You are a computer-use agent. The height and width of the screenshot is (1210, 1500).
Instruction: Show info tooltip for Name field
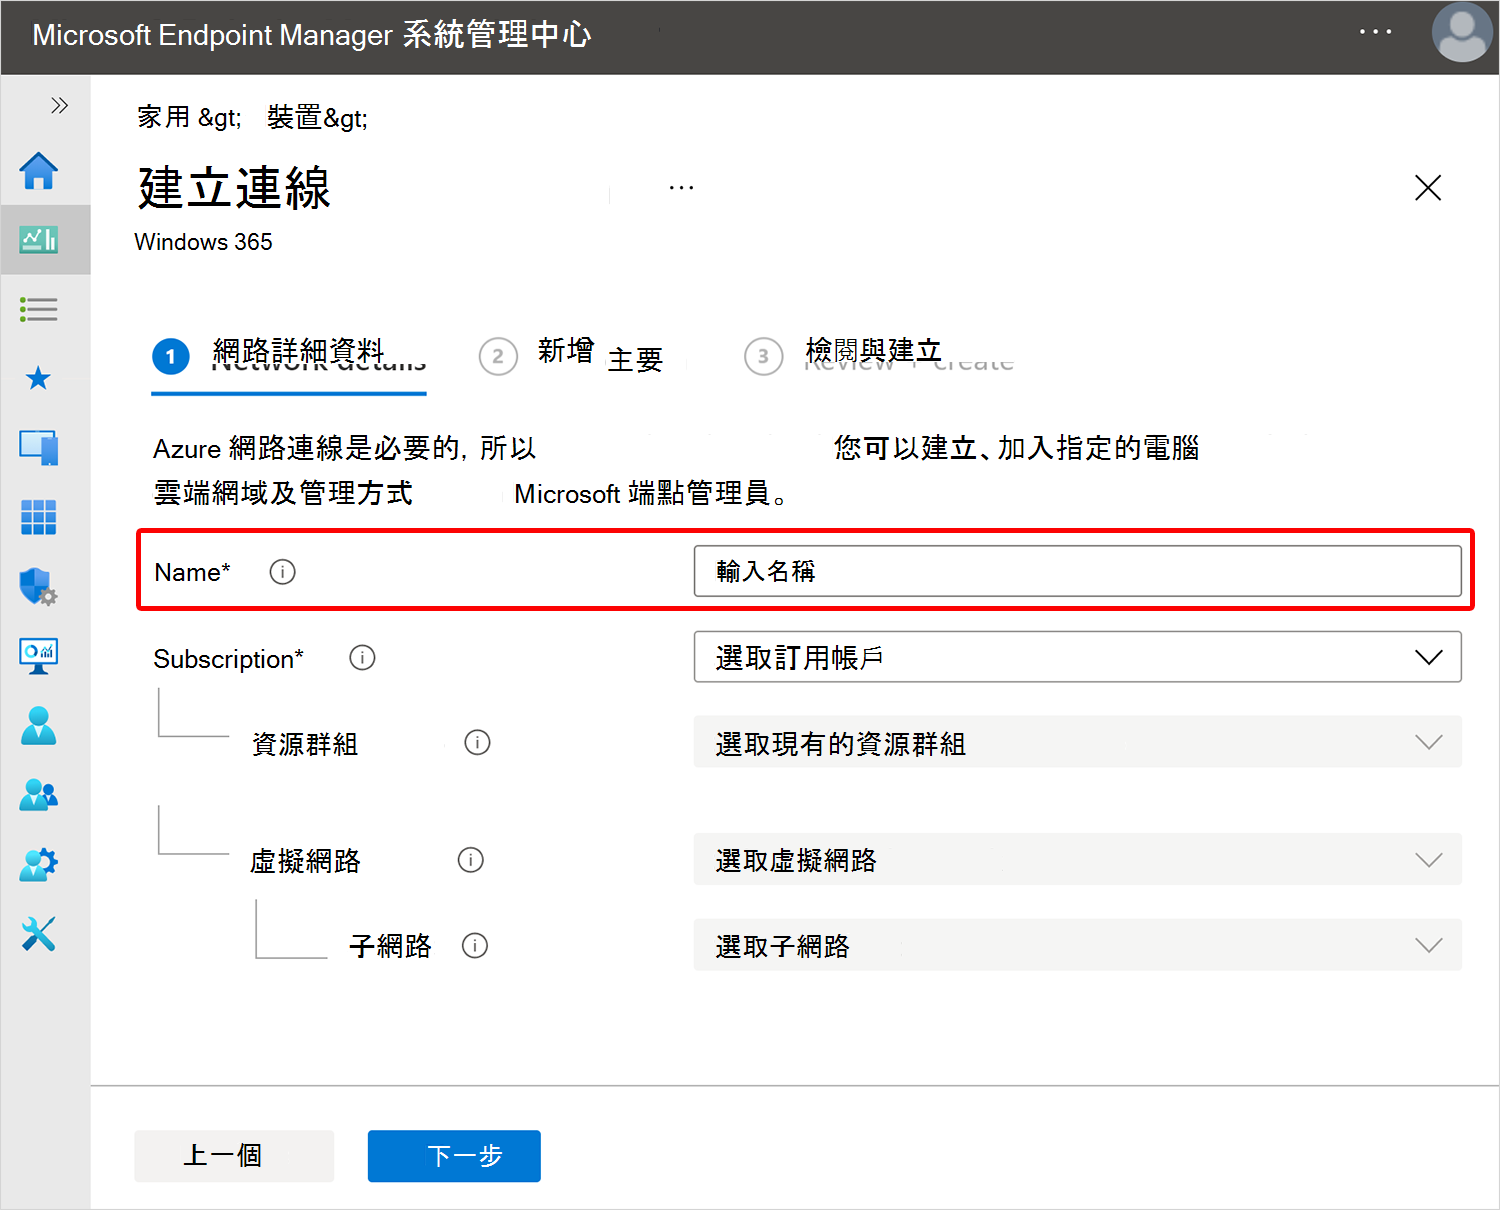tap(283, 572)
